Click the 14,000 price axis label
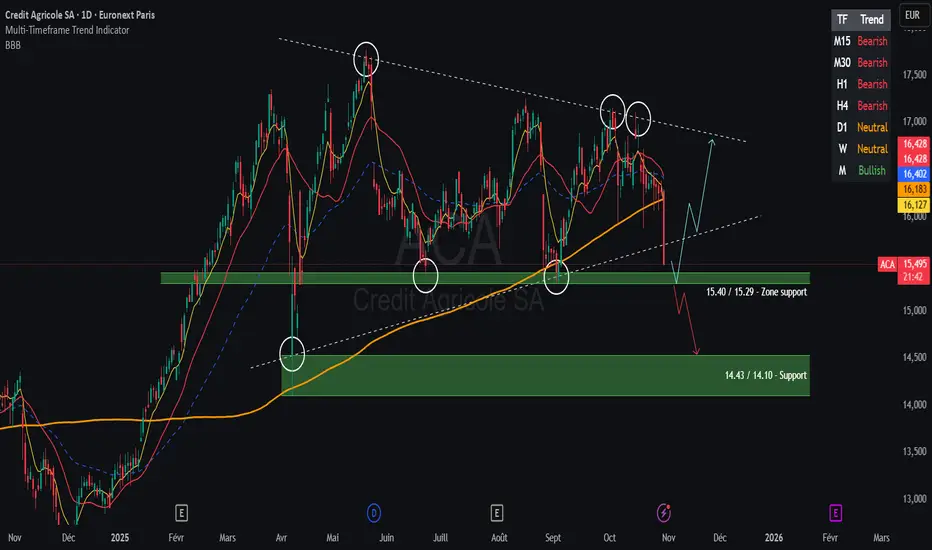 pyautogui.click(x=914, y=404)
